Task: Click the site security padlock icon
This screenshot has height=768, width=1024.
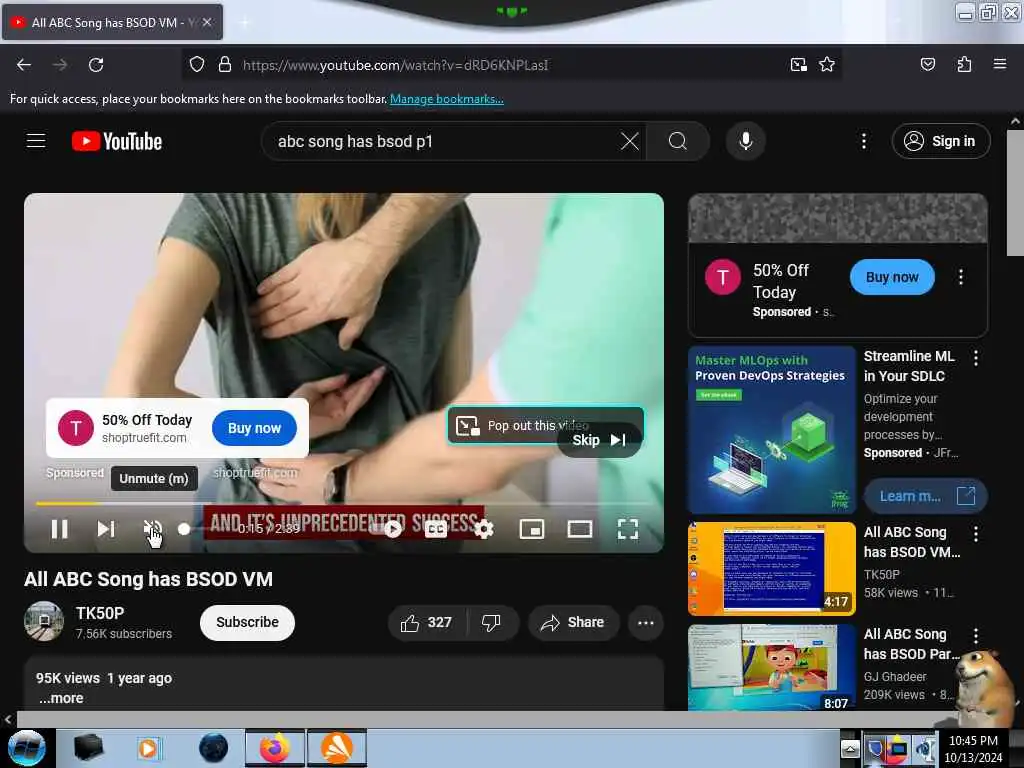Action: (225, 65)
